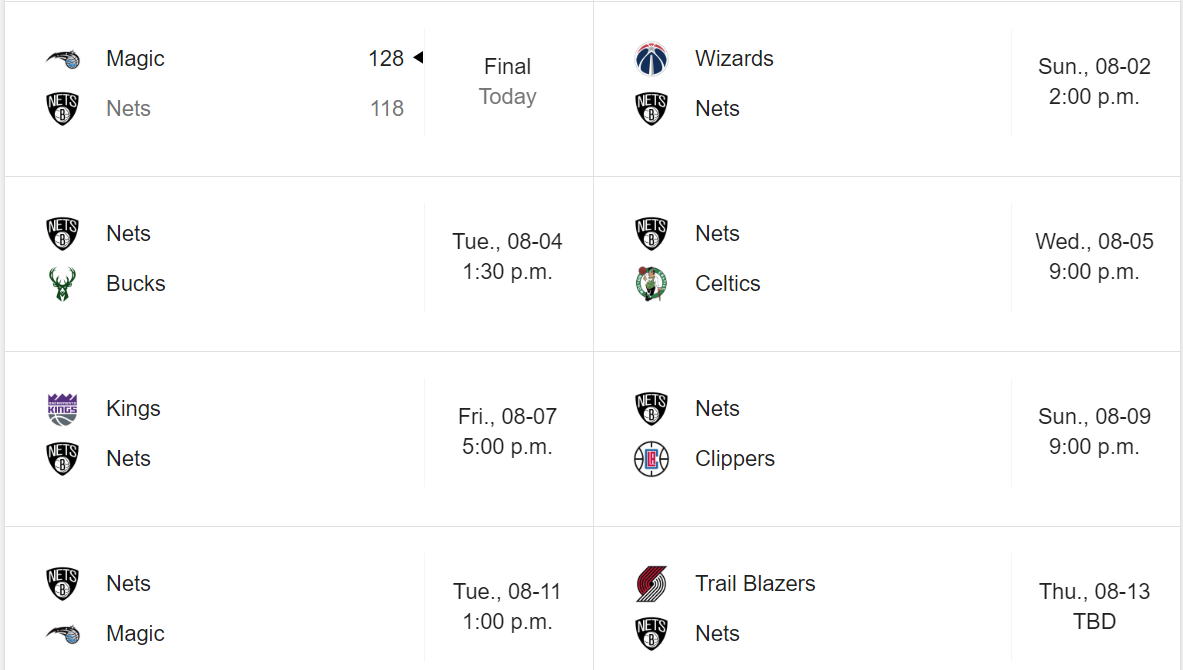Click the Milwaukee Bucks deer logo
The image size is (1183, 670).
[x=63, y=284]
